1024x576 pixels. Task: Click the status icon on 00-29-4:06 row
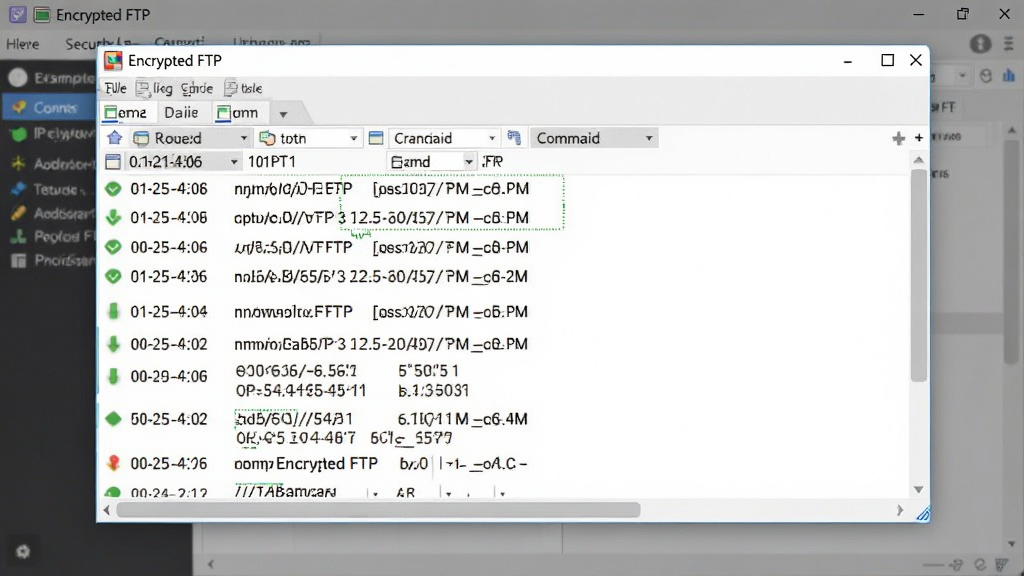tap(113, 376)
